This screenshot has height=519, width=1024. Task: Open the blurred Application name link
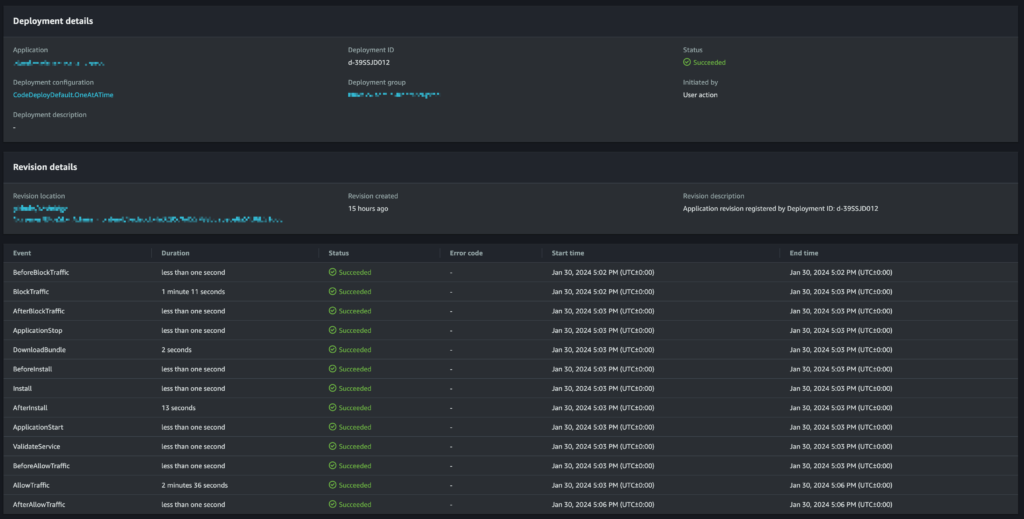(x=59, y=62)
